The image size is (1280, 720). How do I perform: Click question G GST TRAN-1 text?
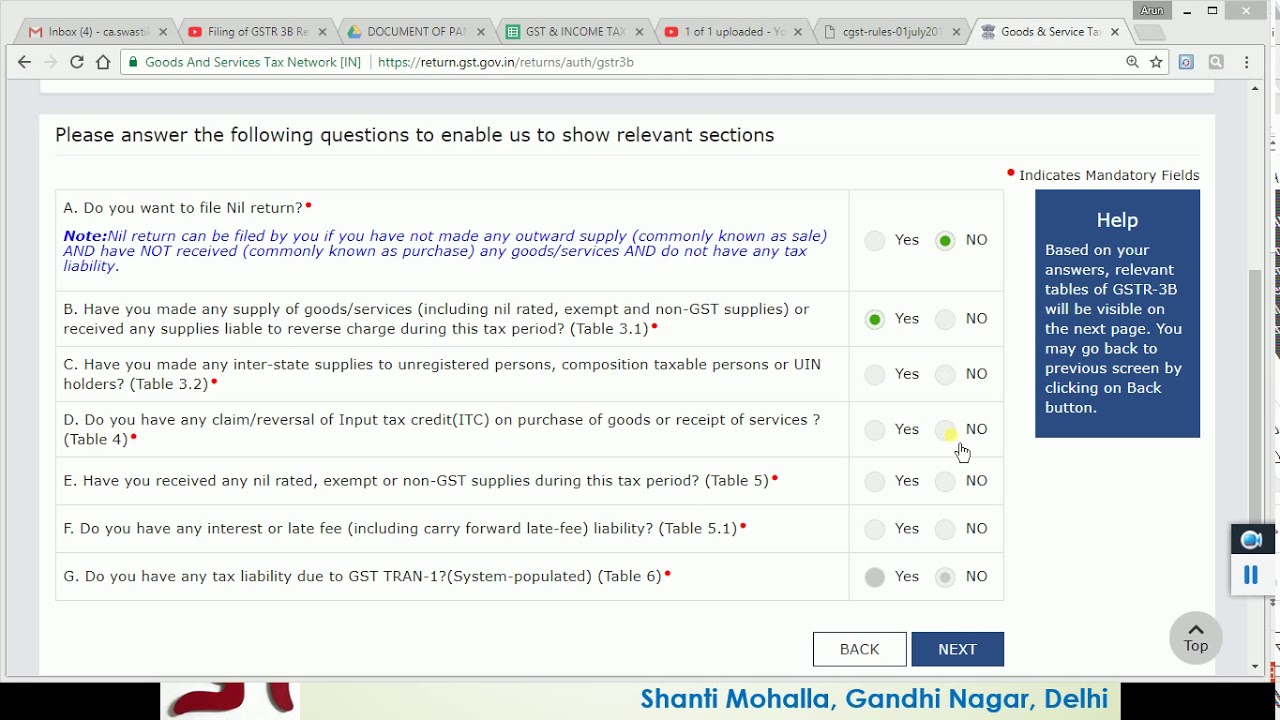pyautogui.click(x=362, y=576)
